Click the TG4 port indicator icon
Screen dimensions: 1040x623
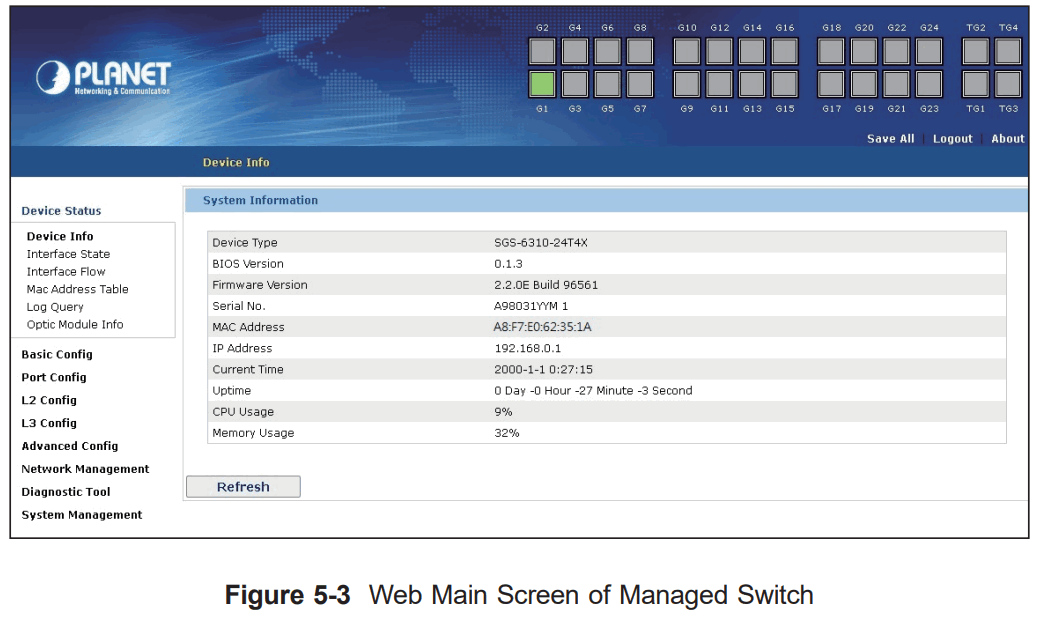(x=1008, y=50)
